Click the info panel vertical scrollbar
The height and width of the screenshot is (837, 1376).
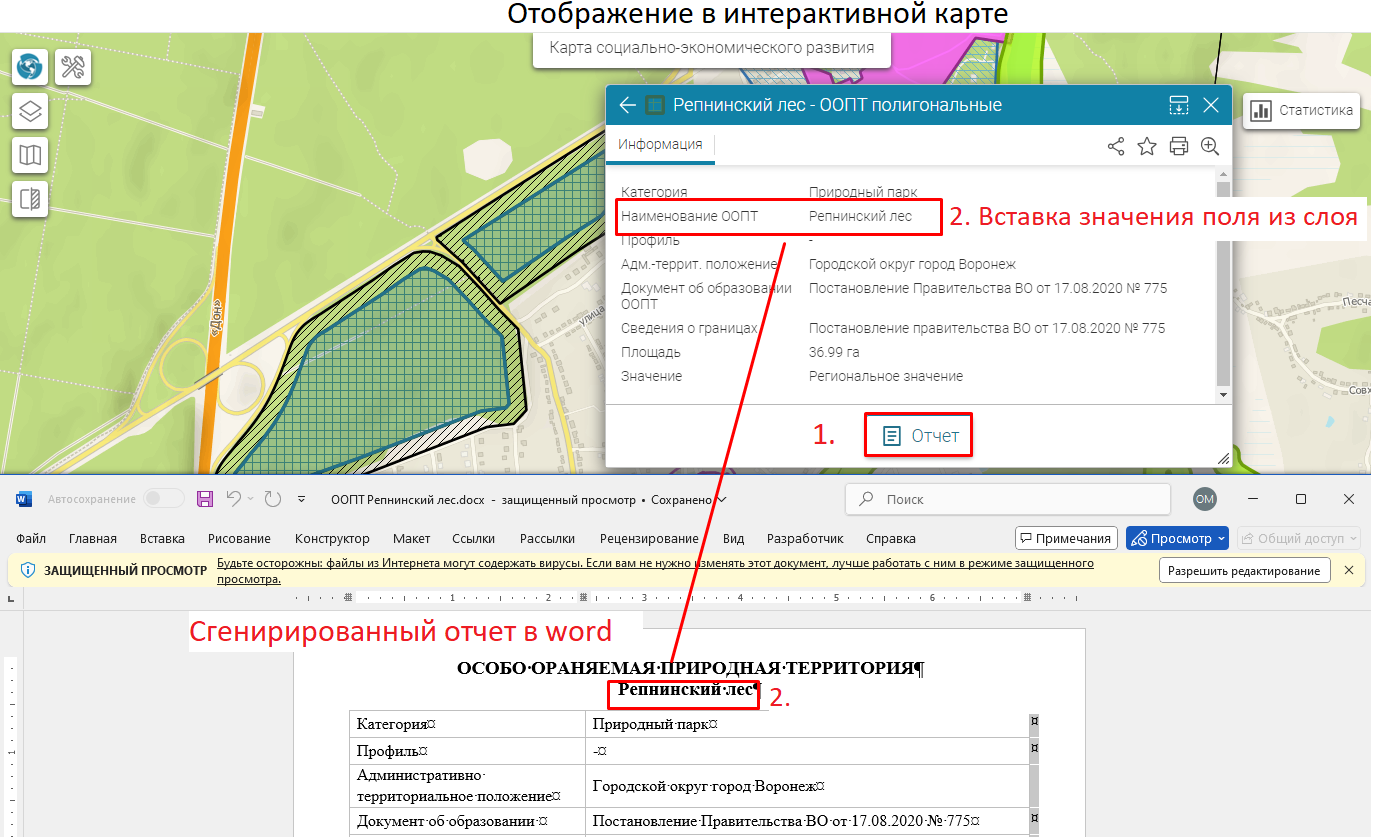(x=1223, y=290)
